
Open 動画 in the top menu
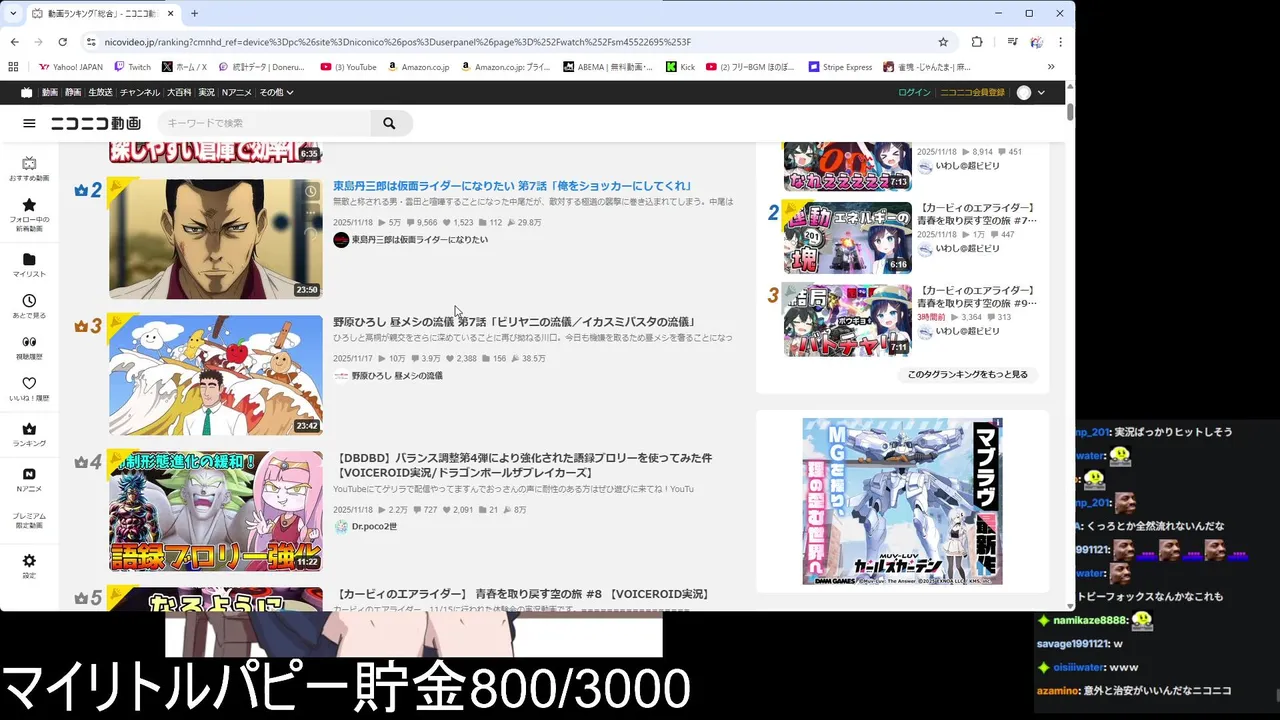pyautogui.click(x=49, y=92)
